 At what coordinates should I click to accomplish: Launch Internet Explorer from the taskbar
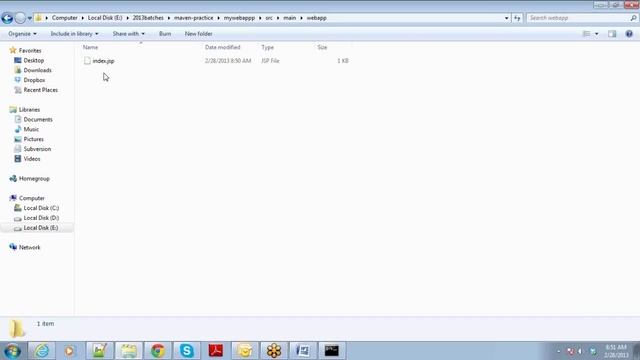(41, 351)
